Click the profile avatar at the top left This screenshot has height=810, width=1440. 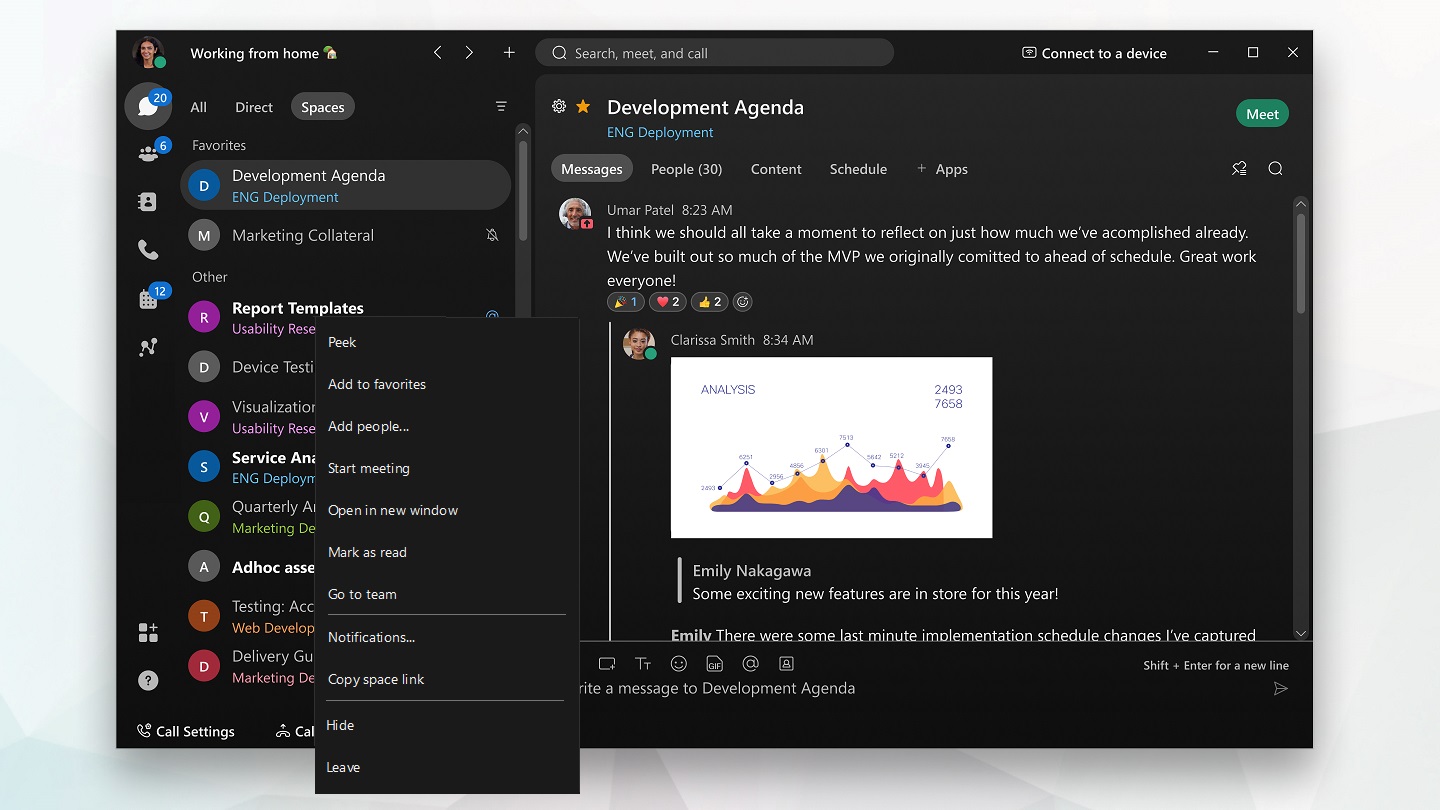pyautogui.click(x=148, y=53)
